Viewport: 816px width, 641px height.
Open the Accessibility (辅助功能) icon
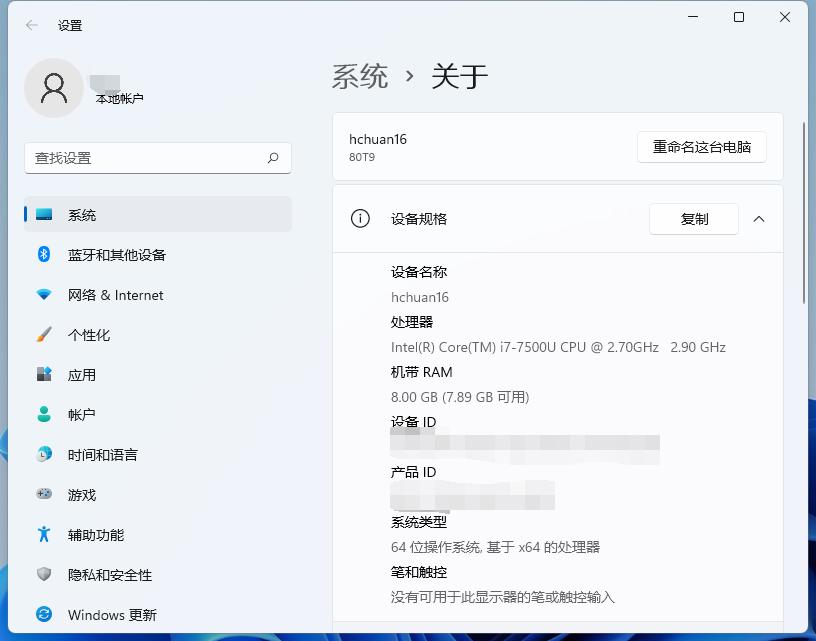click(x=42, y=535)
